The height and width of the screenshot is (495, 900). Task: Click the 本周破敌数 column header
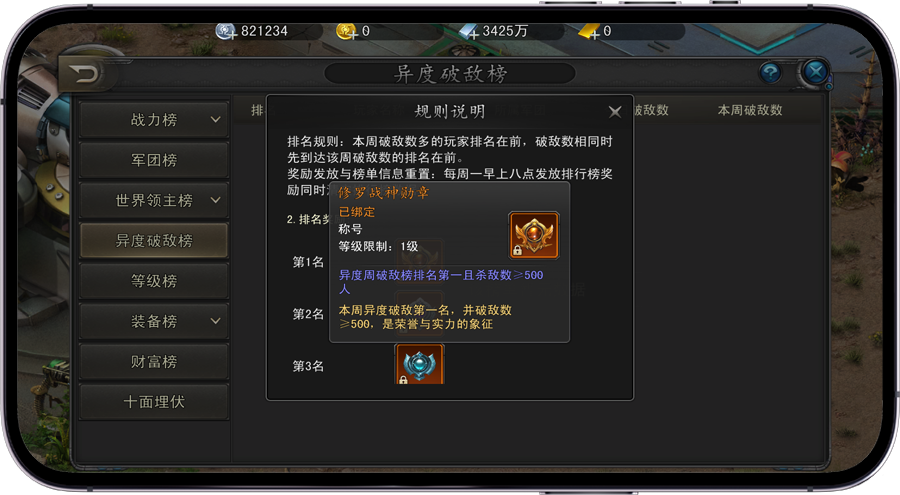pyautogui.click(x=750, y=110)
